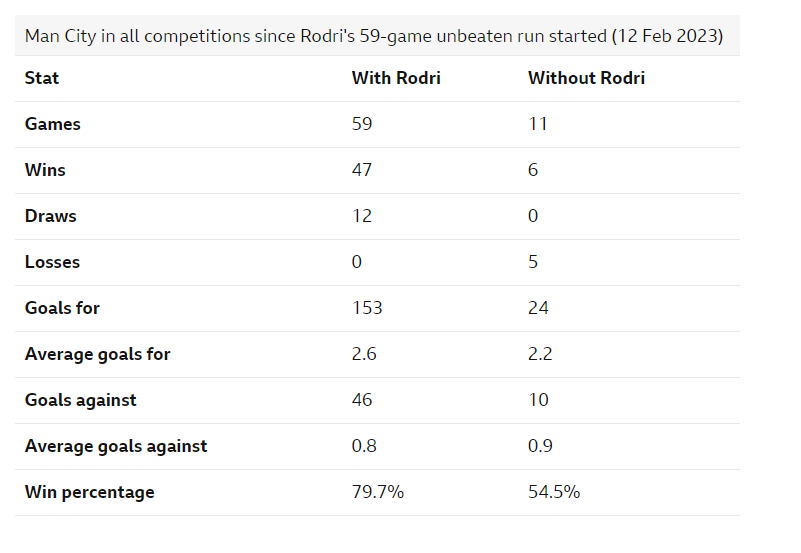Image resolution: width=801 pixels, height=553 pixels.
Task: Click the Losses row label
Action: (x=52, y=262)
